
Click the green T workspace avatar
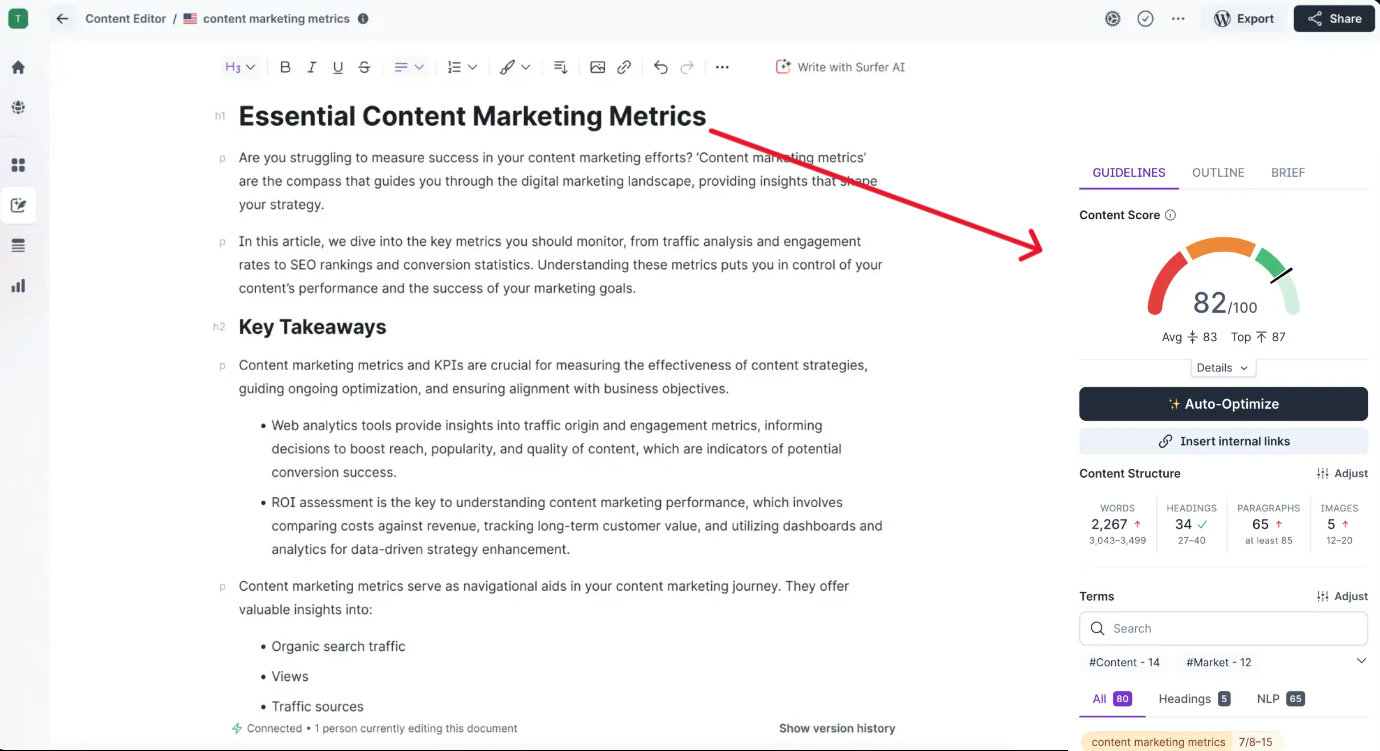[x=18, y=19]
